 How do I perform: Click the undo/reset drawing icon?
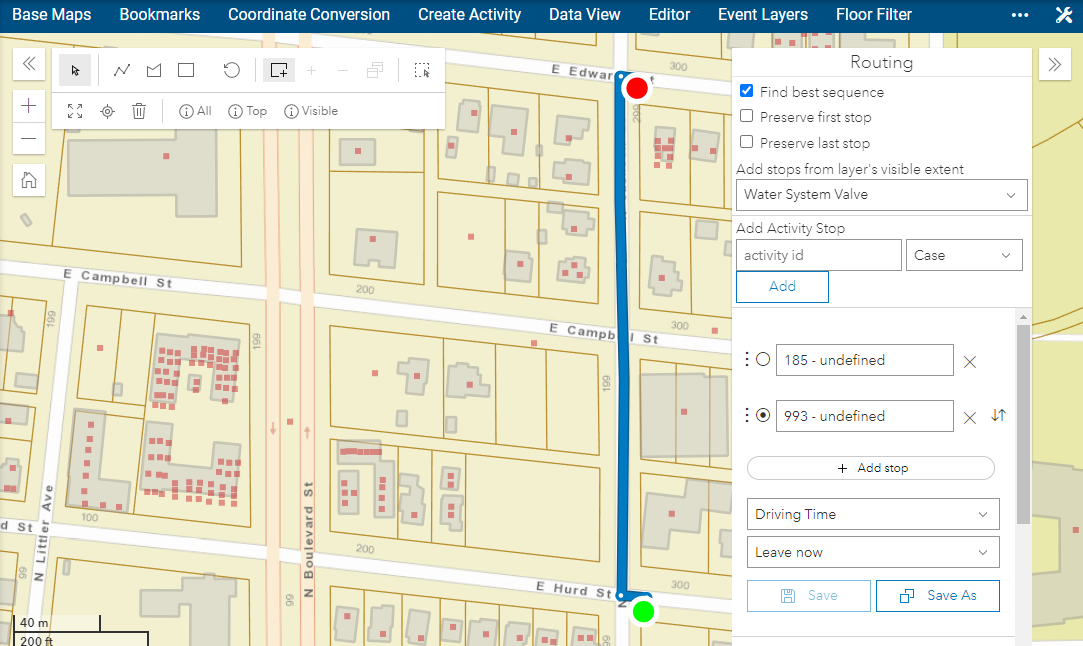coord(231,70)
